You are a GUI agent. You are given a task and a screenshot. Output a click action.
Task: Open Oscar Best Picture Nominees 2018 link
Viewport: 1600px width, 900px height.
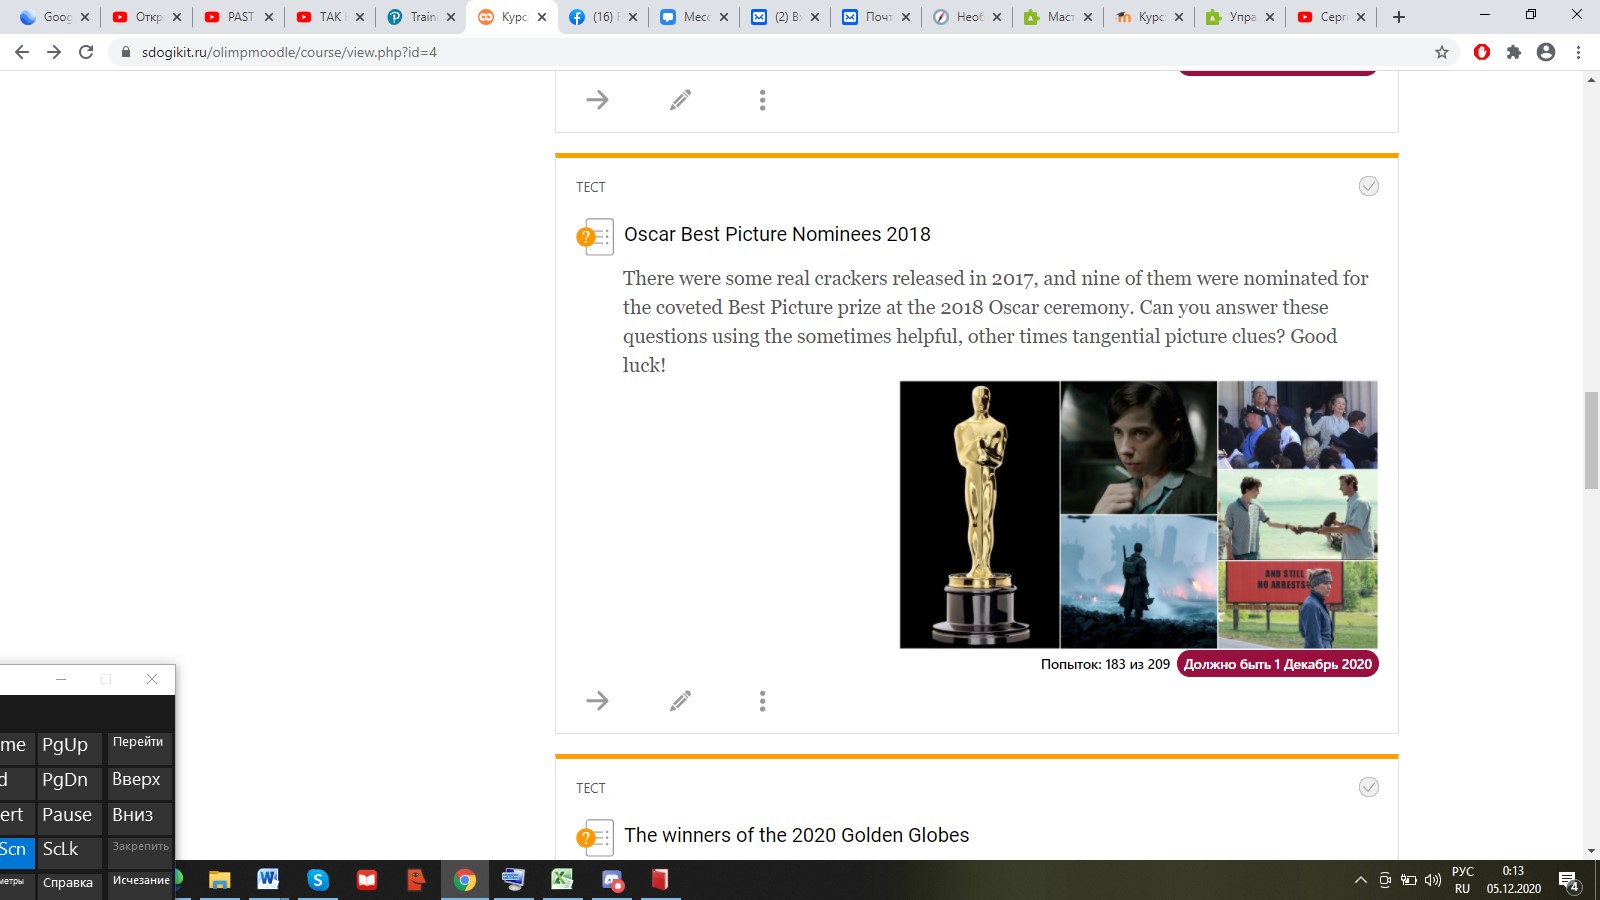[777, 234]
